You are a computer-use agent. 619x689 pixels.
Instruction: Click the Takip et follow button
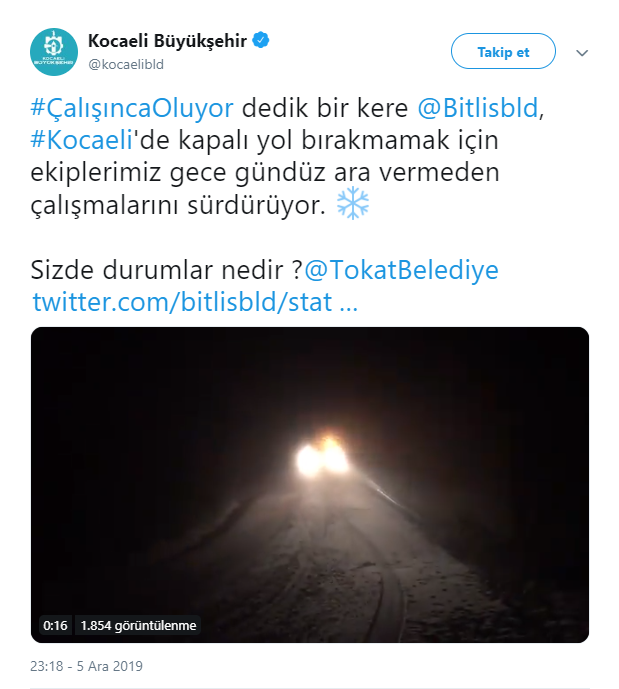503,51
